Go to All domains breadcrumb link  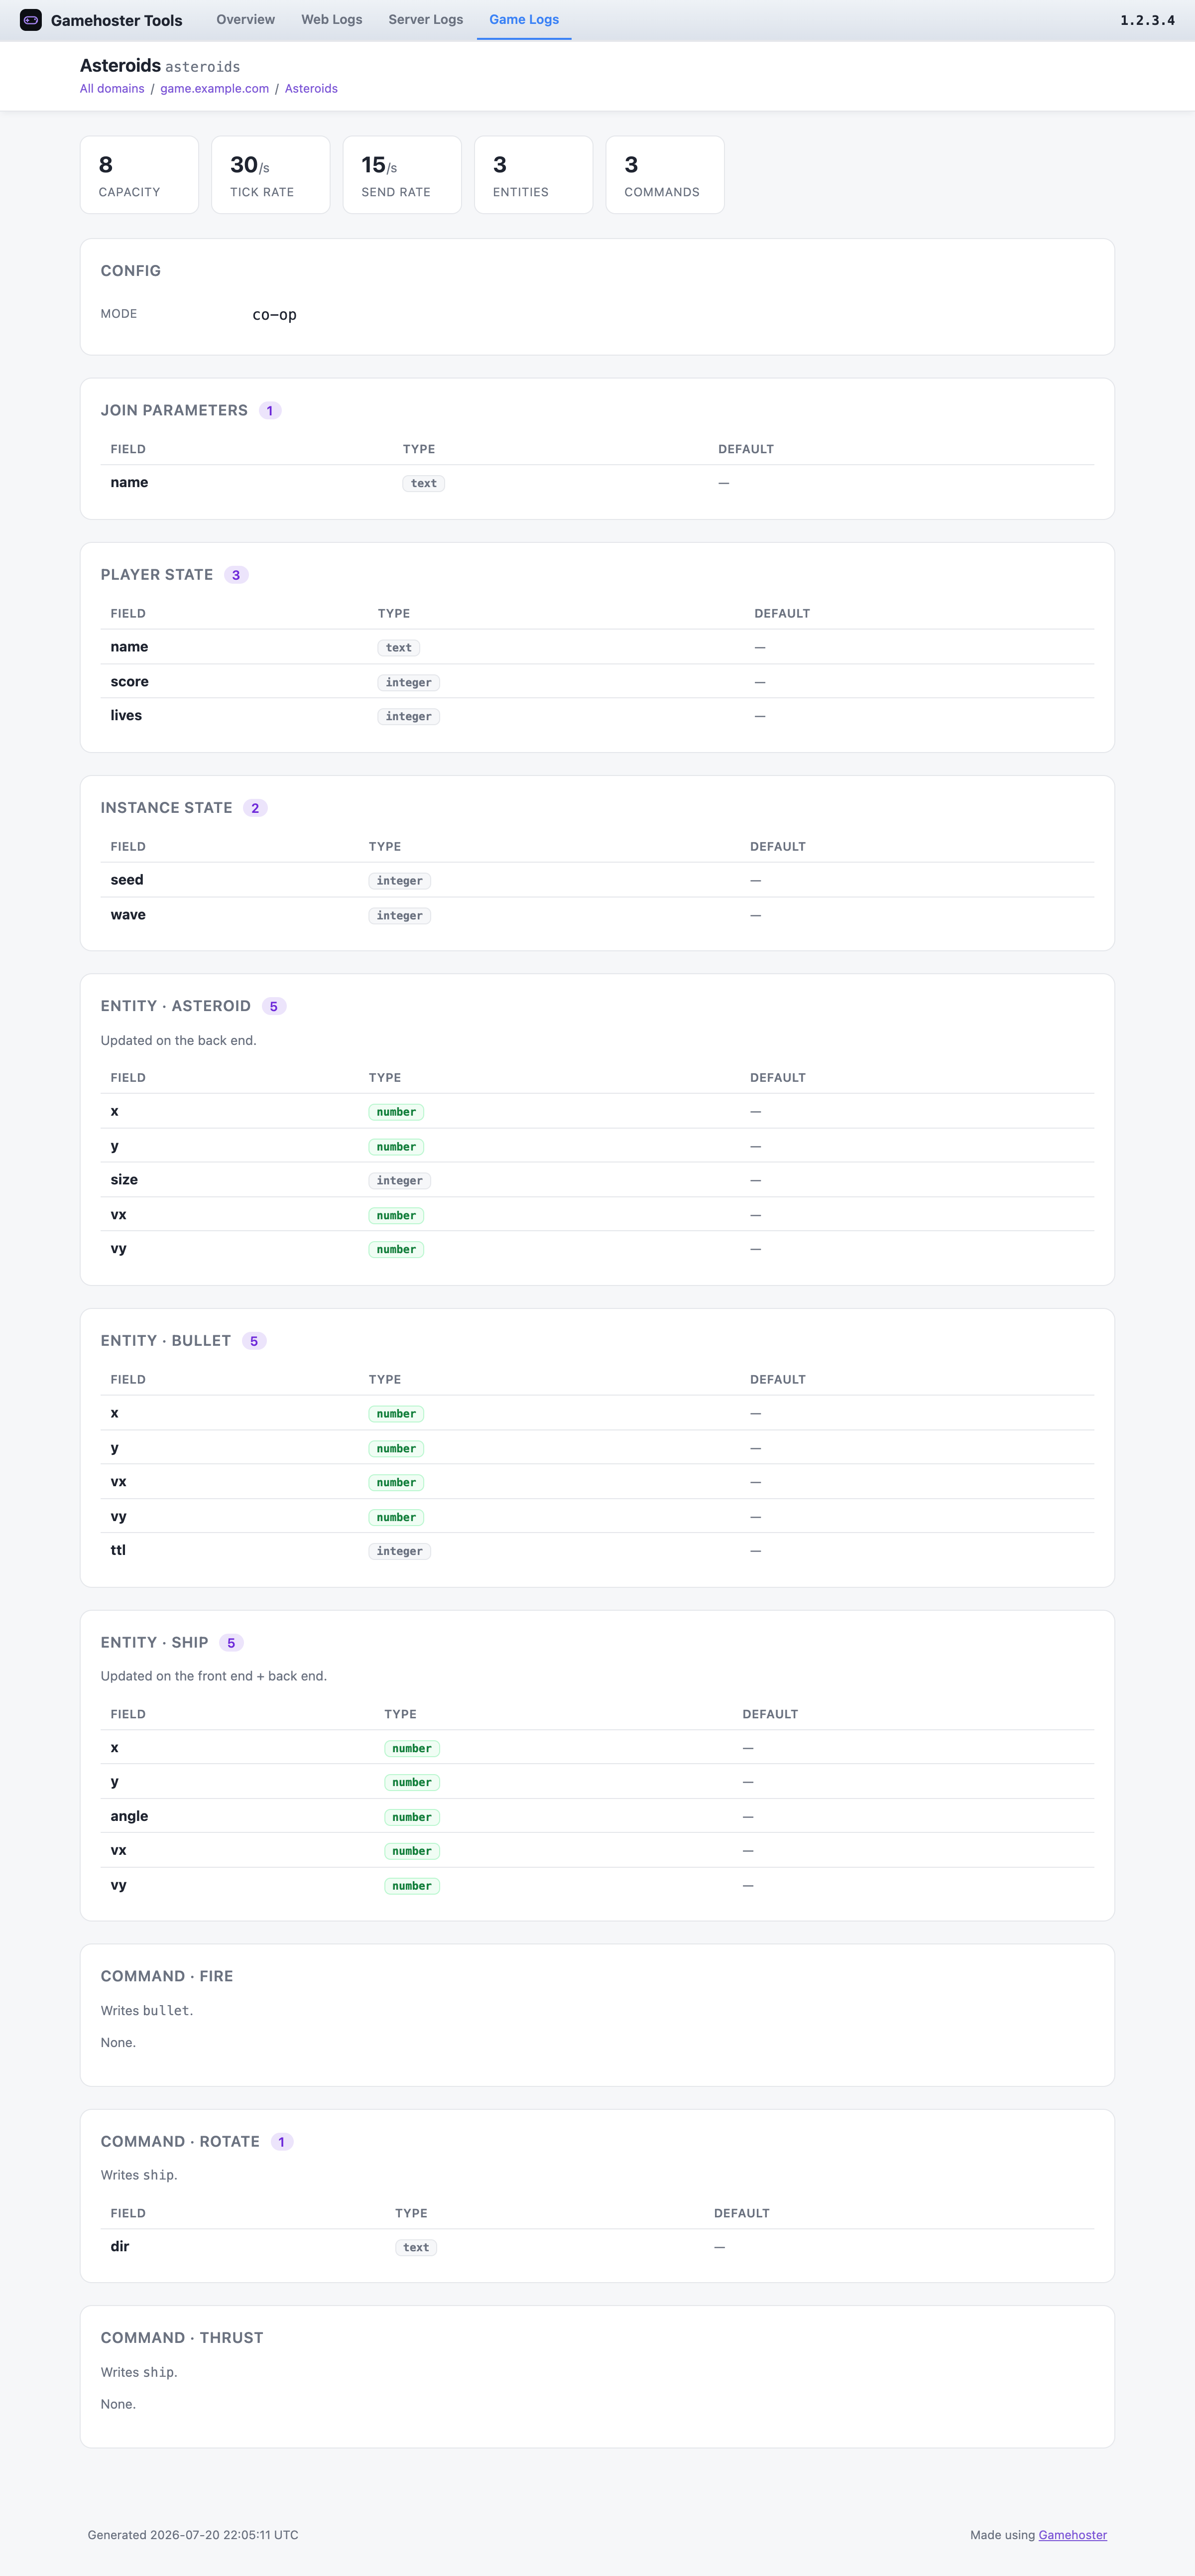[112, 88]
